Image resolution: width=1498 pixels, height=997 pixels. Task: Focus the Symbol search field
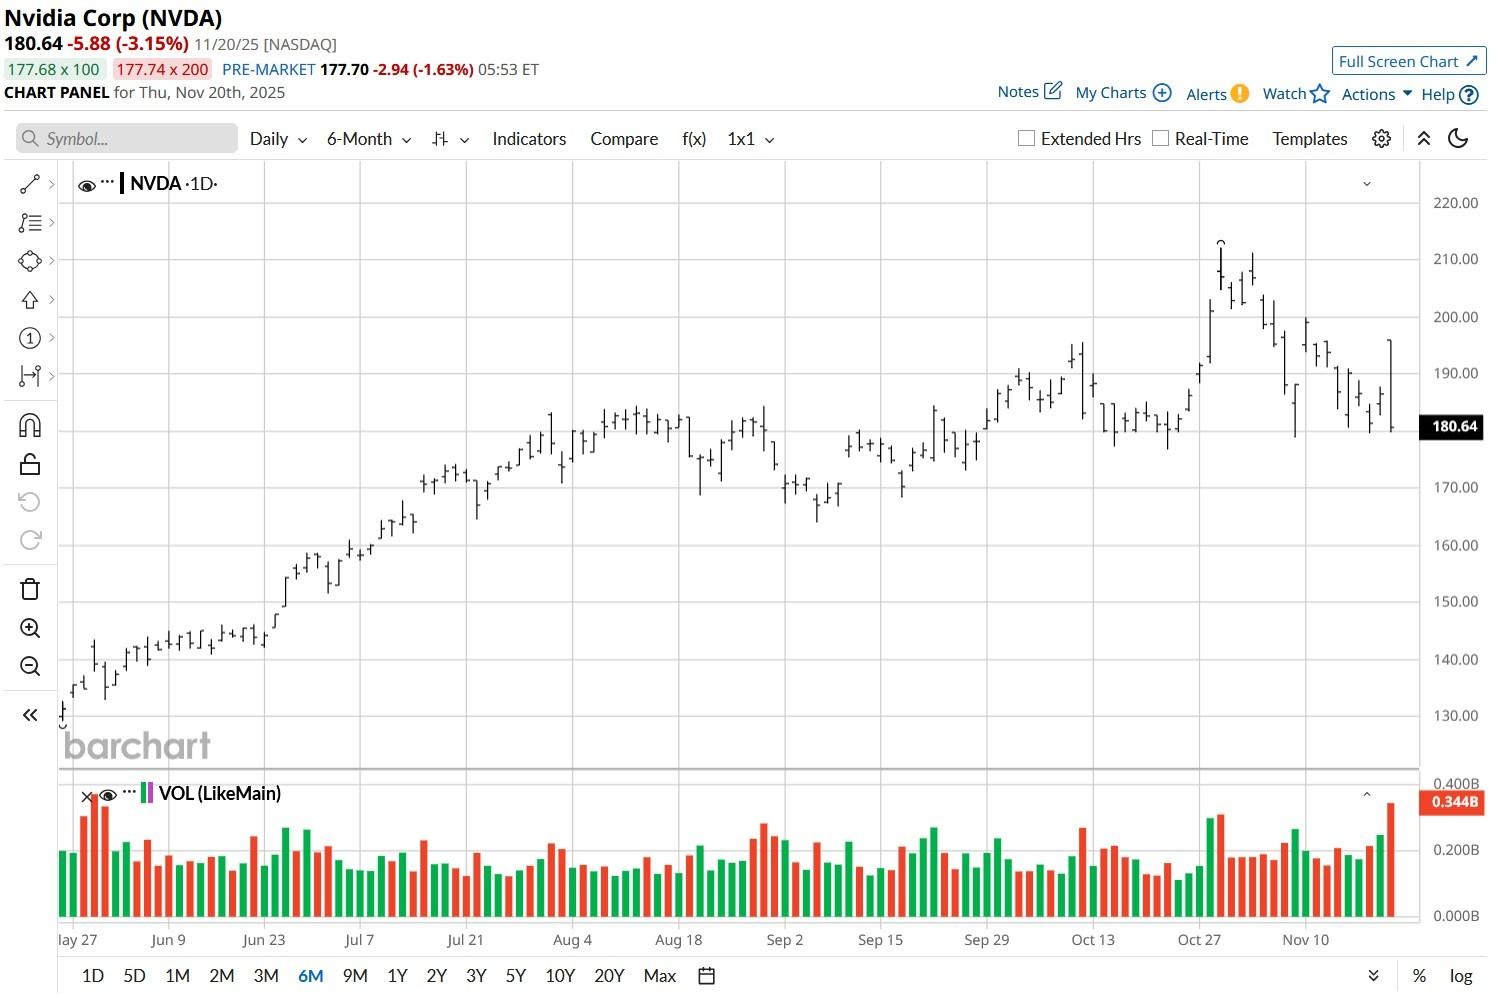point(127,139)
